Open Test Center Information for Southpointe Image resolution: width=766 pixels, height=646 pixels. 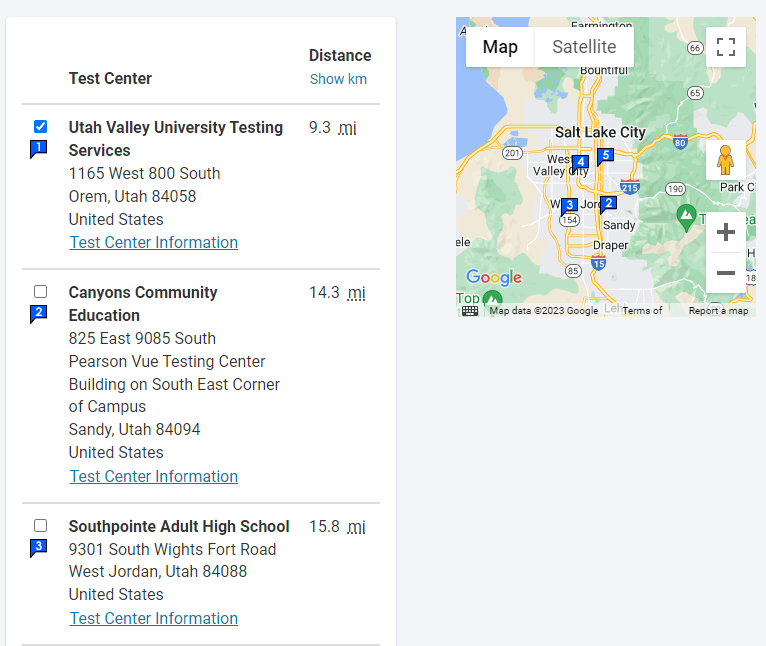coord(154,619)
